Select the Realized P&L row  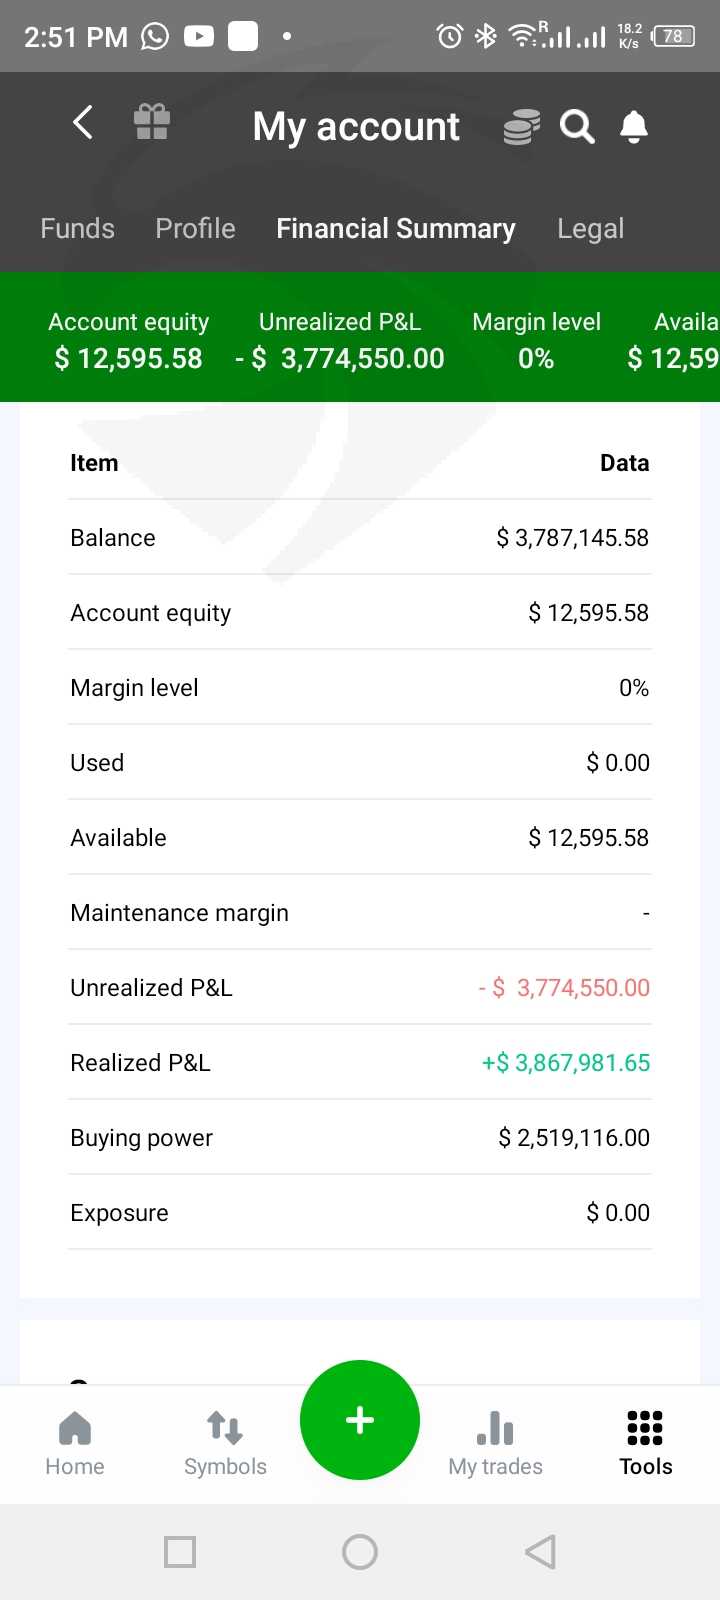[x=360, y=1062]
